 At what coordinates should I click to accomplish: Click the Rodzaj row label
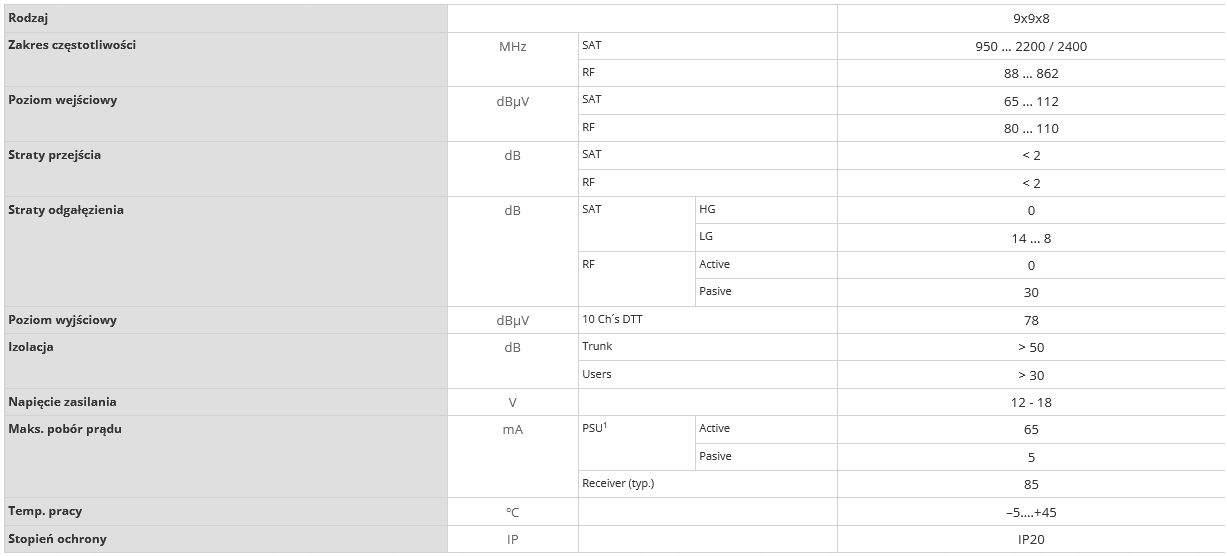pos(28,18)
